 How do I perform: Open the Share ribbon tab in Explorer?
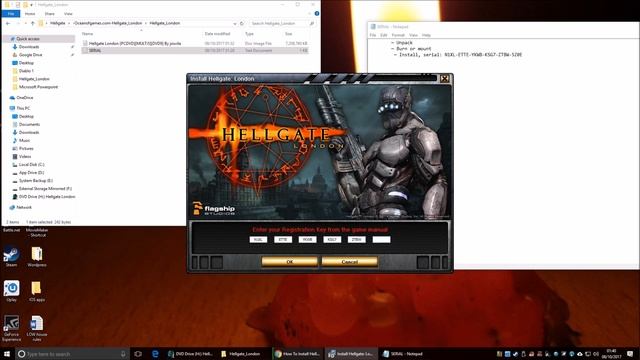[x=49, y=14]
